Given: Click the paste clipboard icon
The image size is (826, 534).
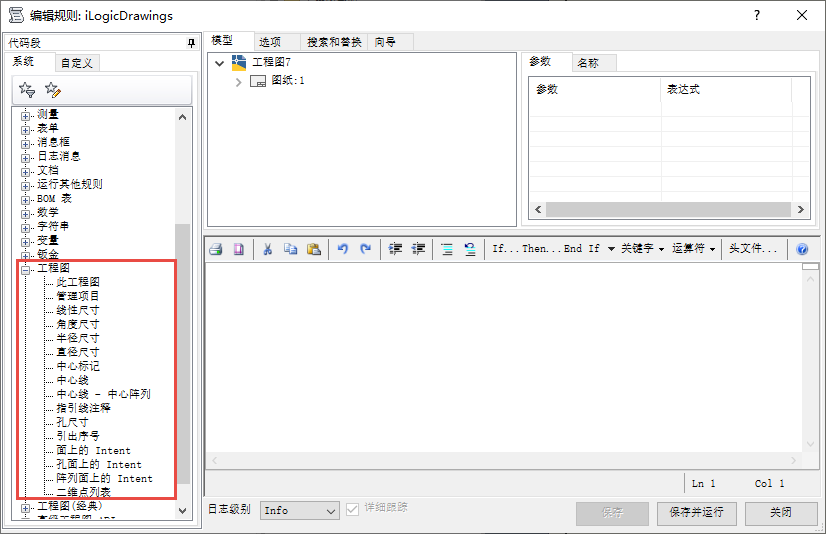Looking at the screenshot, I should point(314,249).
